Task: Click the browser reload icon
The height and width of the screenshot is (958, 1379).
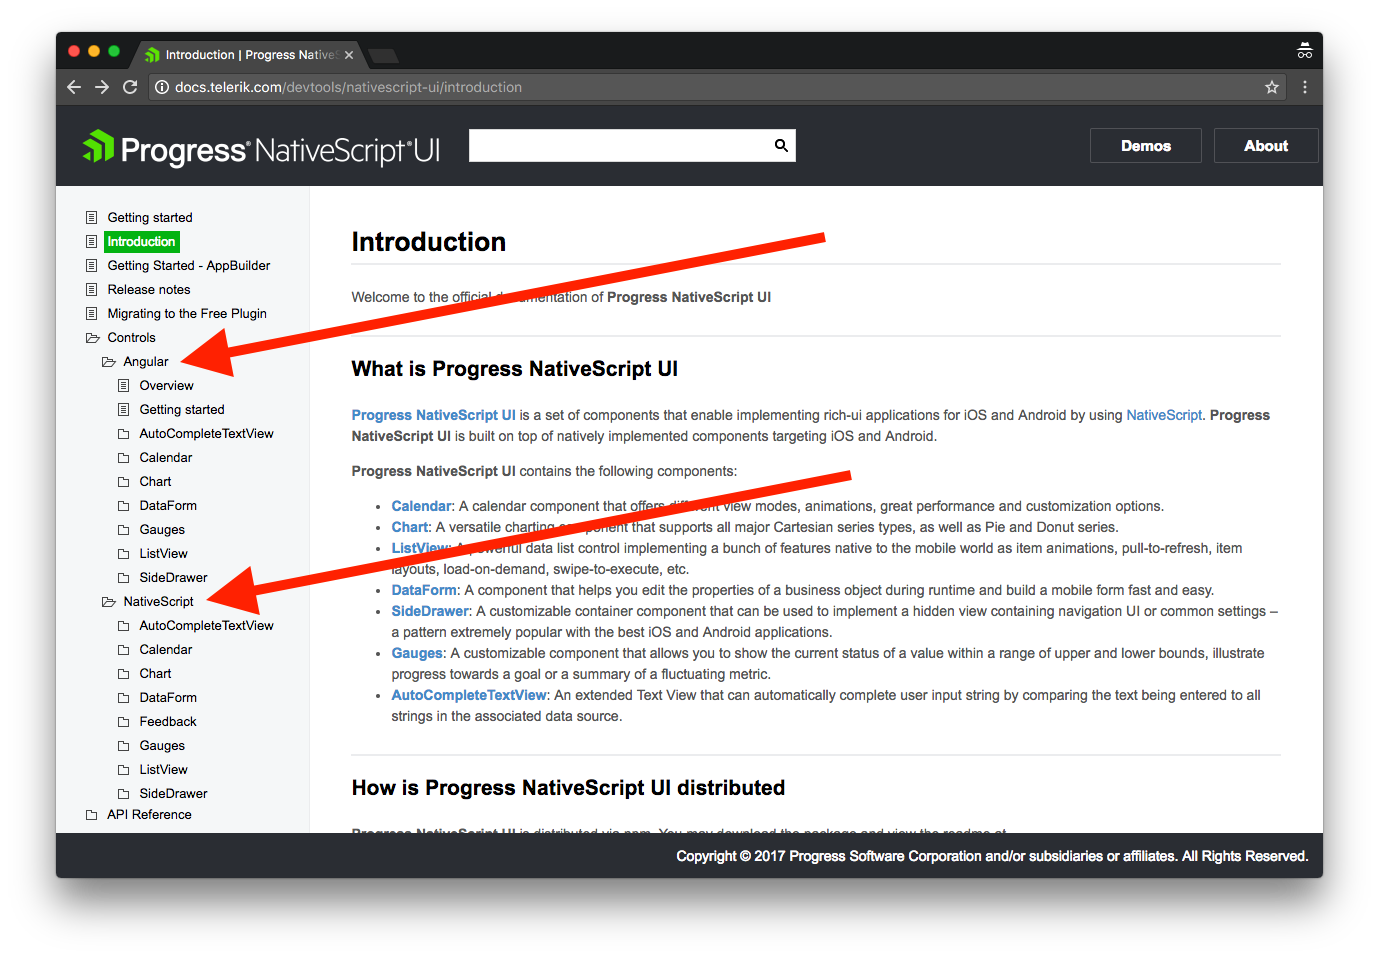Action: point(130,87)
